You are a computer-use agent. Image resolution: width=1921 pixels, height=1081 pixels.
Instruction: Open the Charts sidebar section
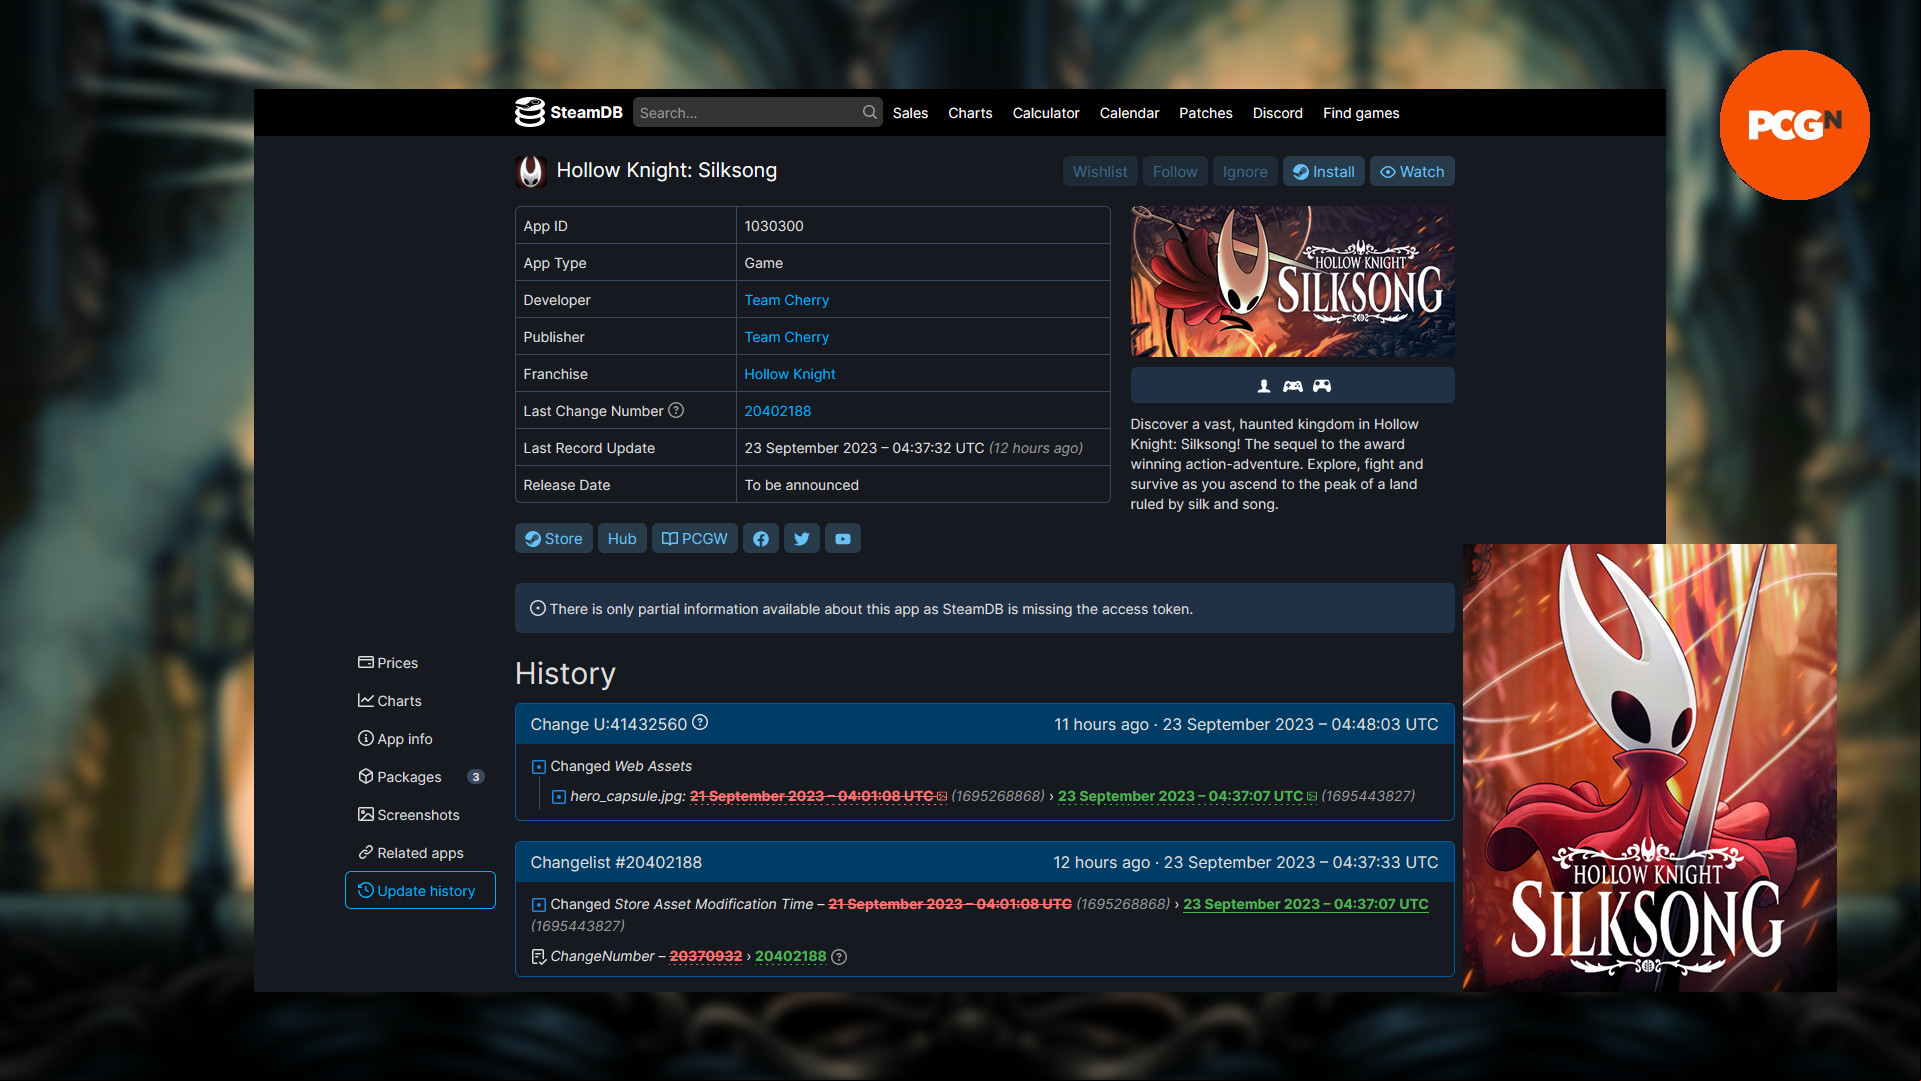click(390, 700)
